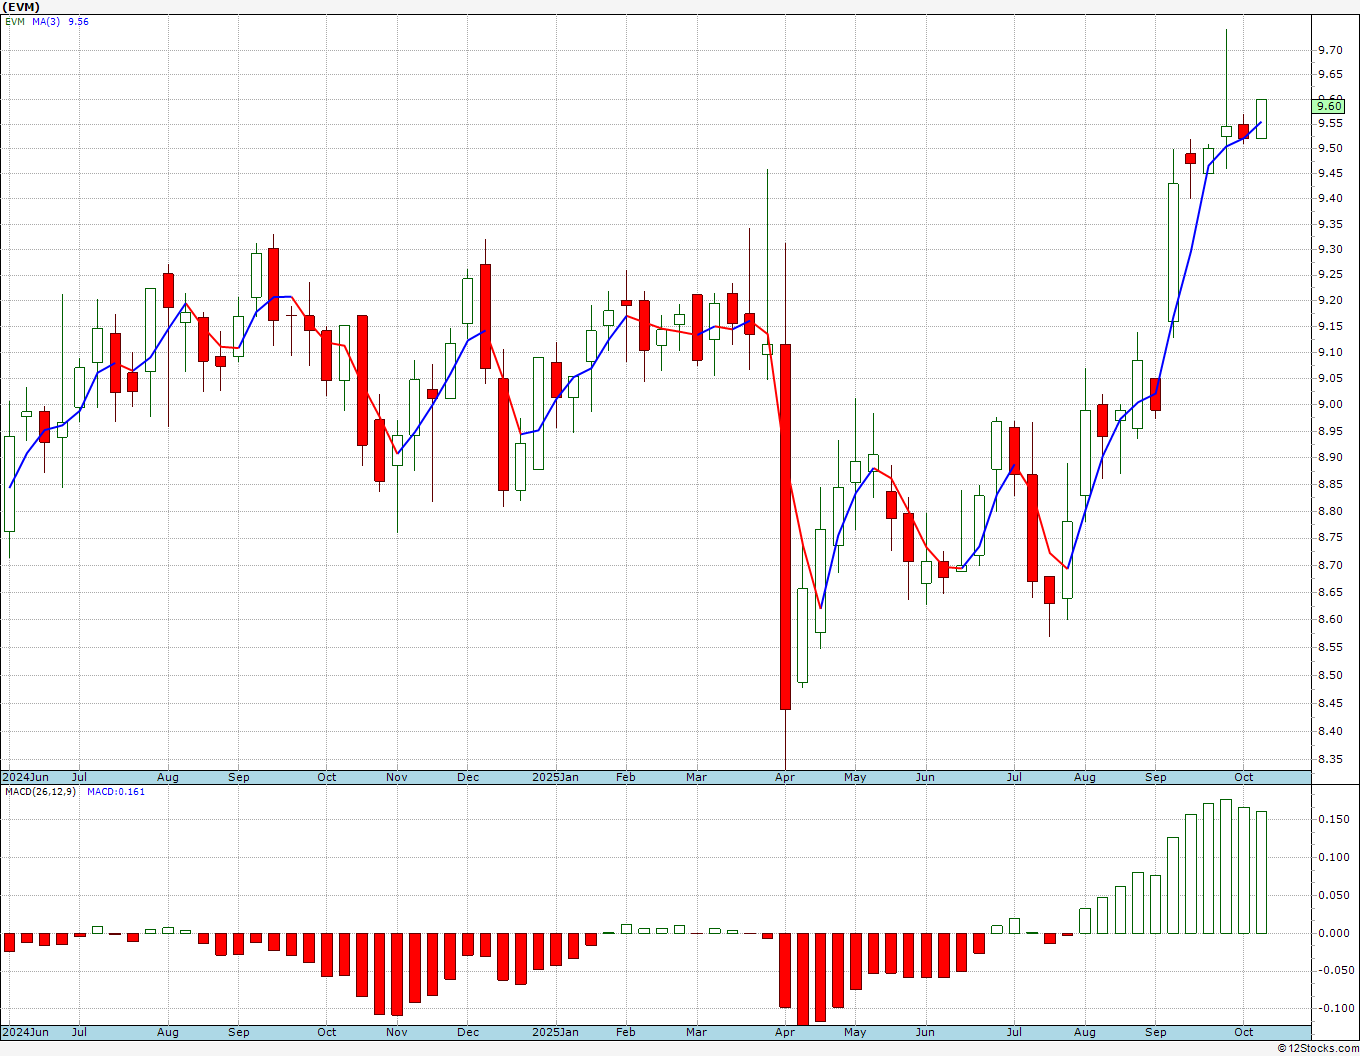
Task: Select the 8.50 price axis label
Action: (x=1330, y=676)
